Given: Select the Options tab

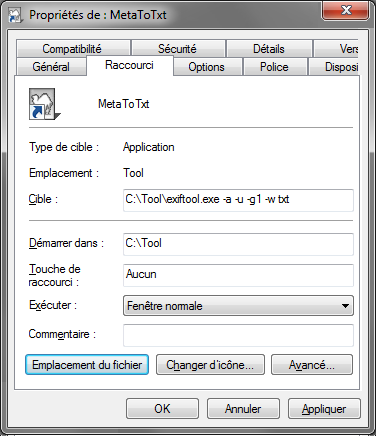Looking at the screenshot, I should [x=206, y=67].
